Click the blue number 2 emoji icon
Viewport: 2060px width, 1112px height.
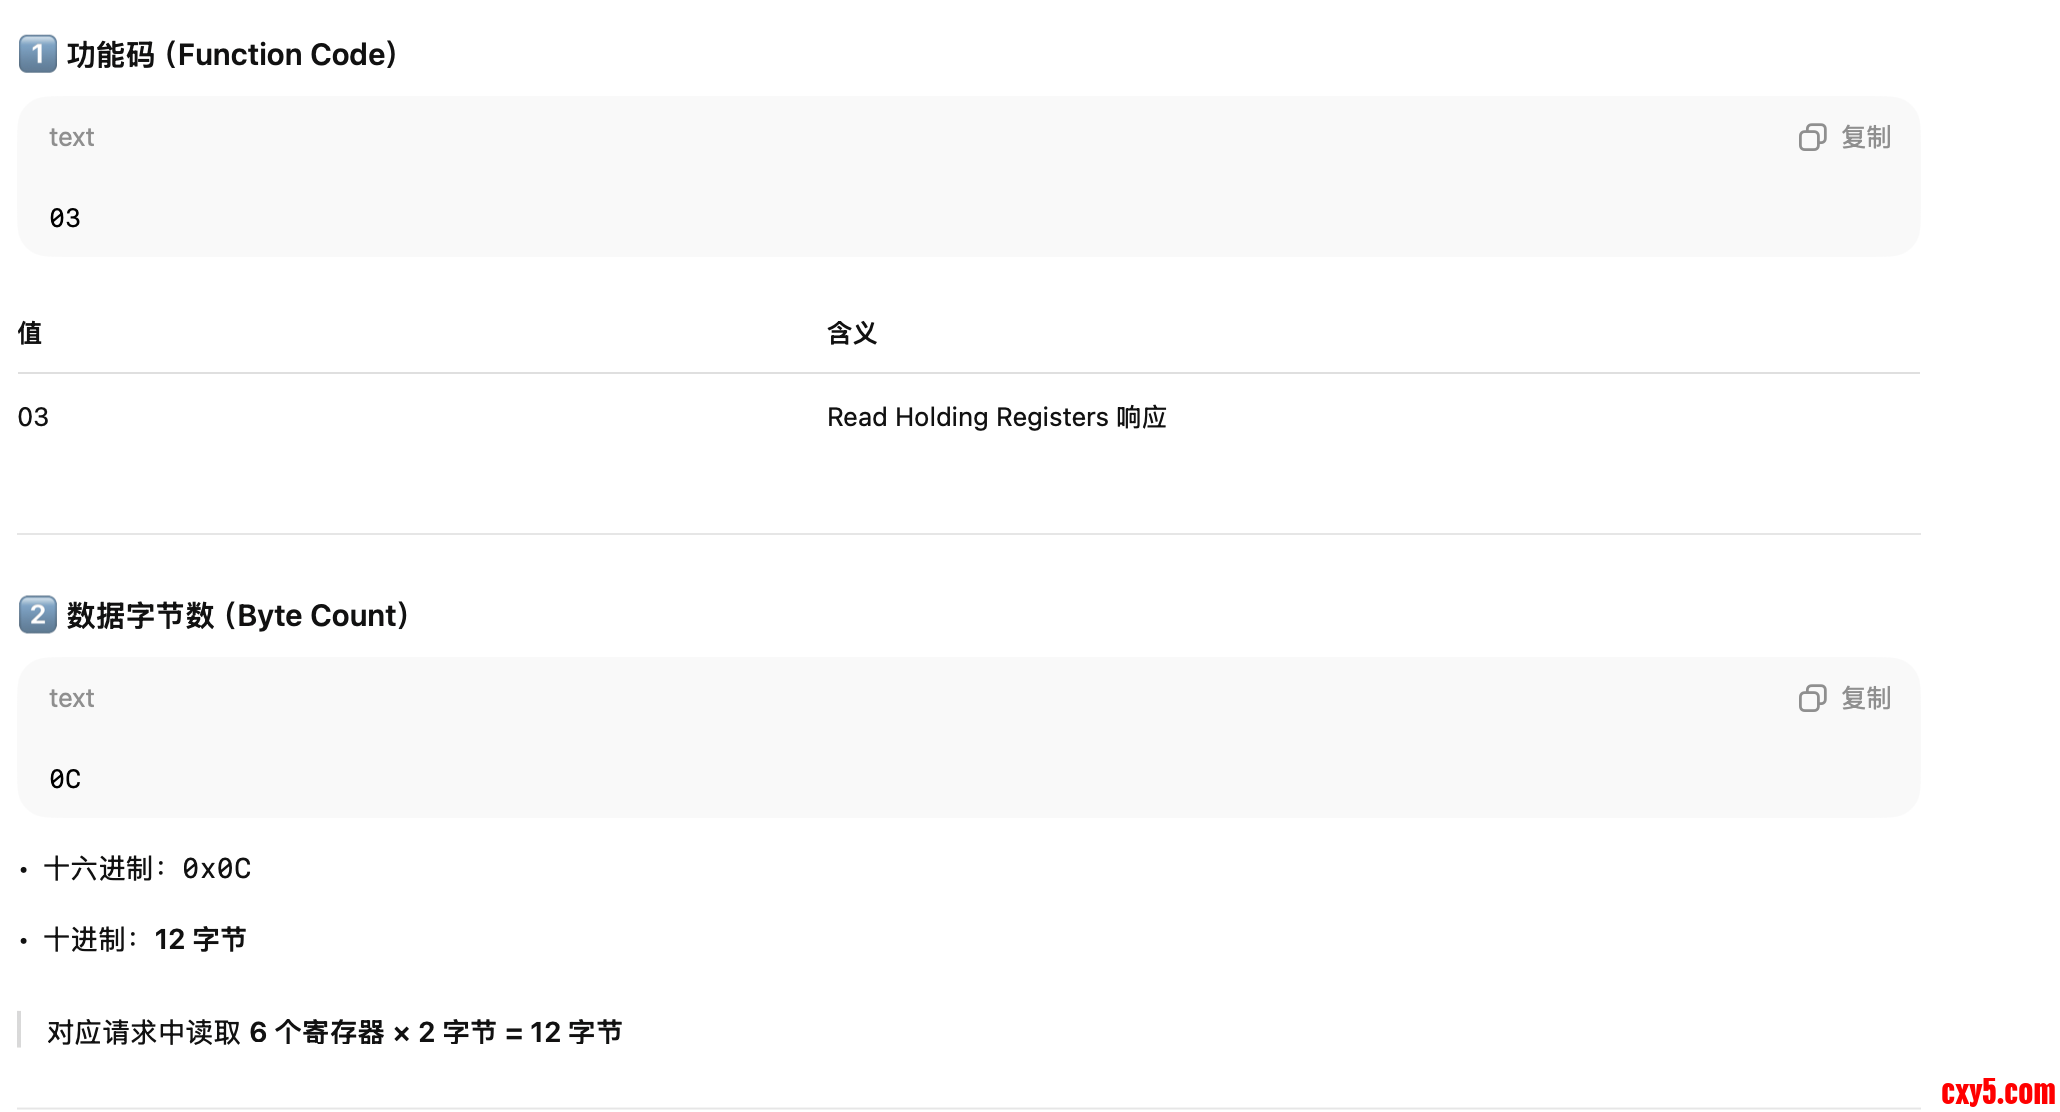pyautogui.click(x=38, y=615)
